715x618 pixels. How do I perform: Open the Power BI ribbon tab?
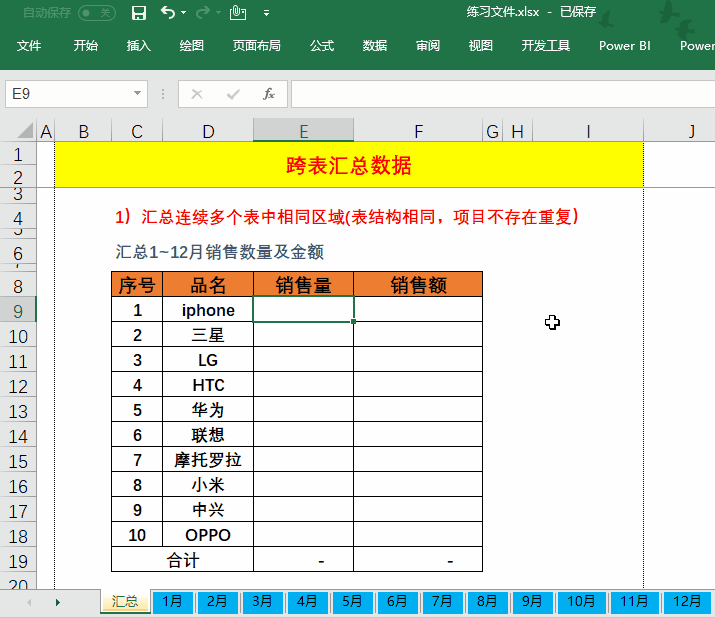tap(625, 46)
